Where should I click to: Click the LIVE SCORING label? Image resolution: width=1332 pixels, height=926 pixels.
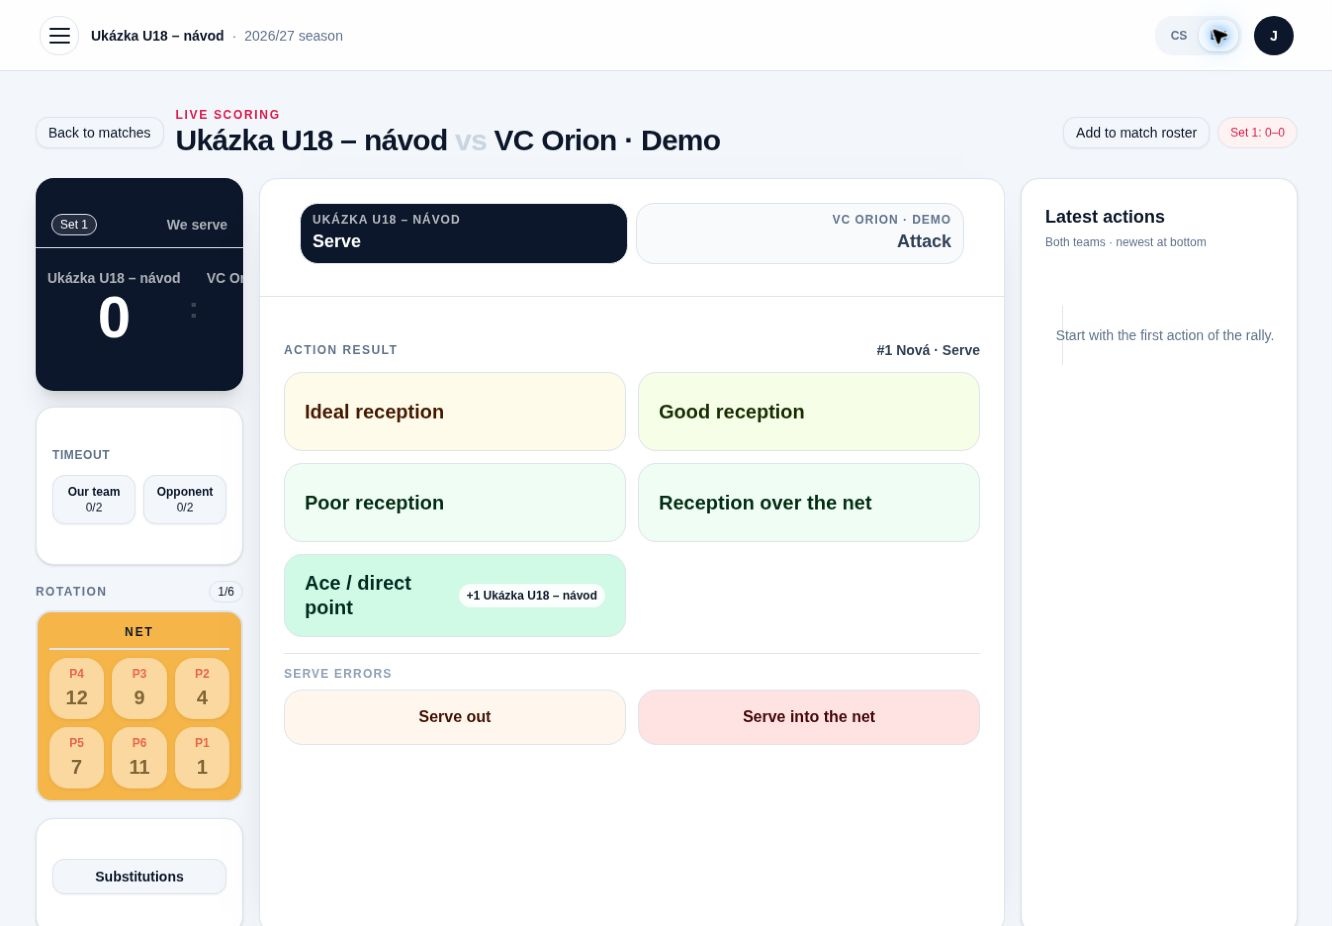tap(228, 115)
